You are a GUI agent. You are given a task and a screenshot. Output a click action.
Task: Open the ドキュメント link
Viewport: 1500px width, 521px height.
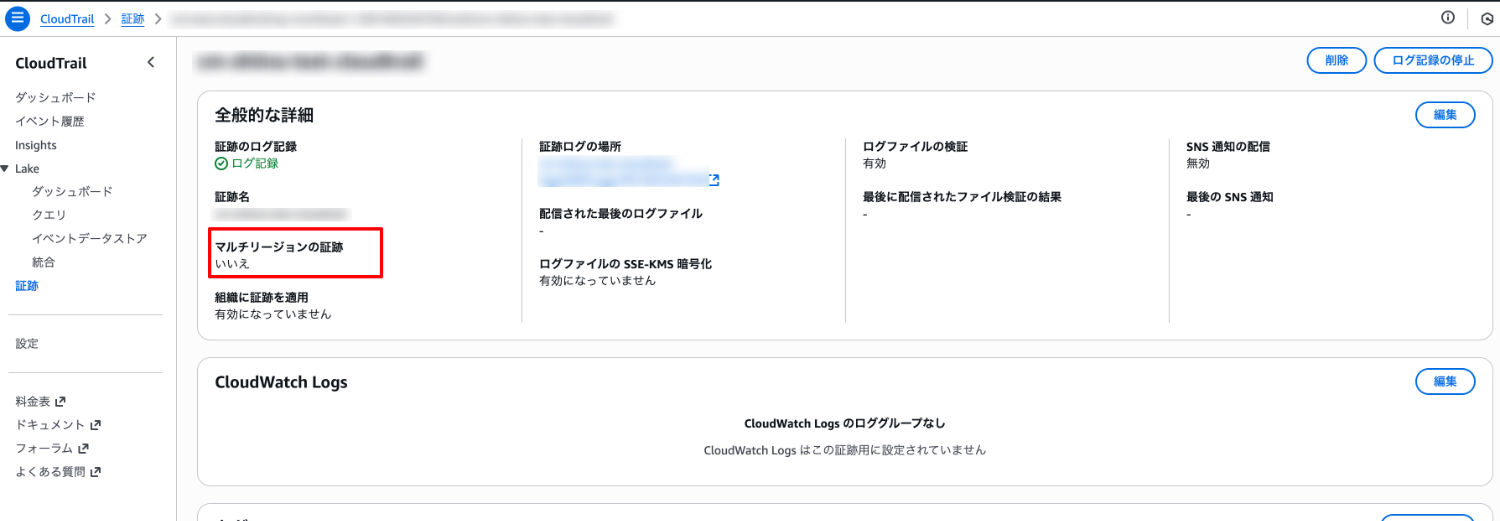coord(50,425)
